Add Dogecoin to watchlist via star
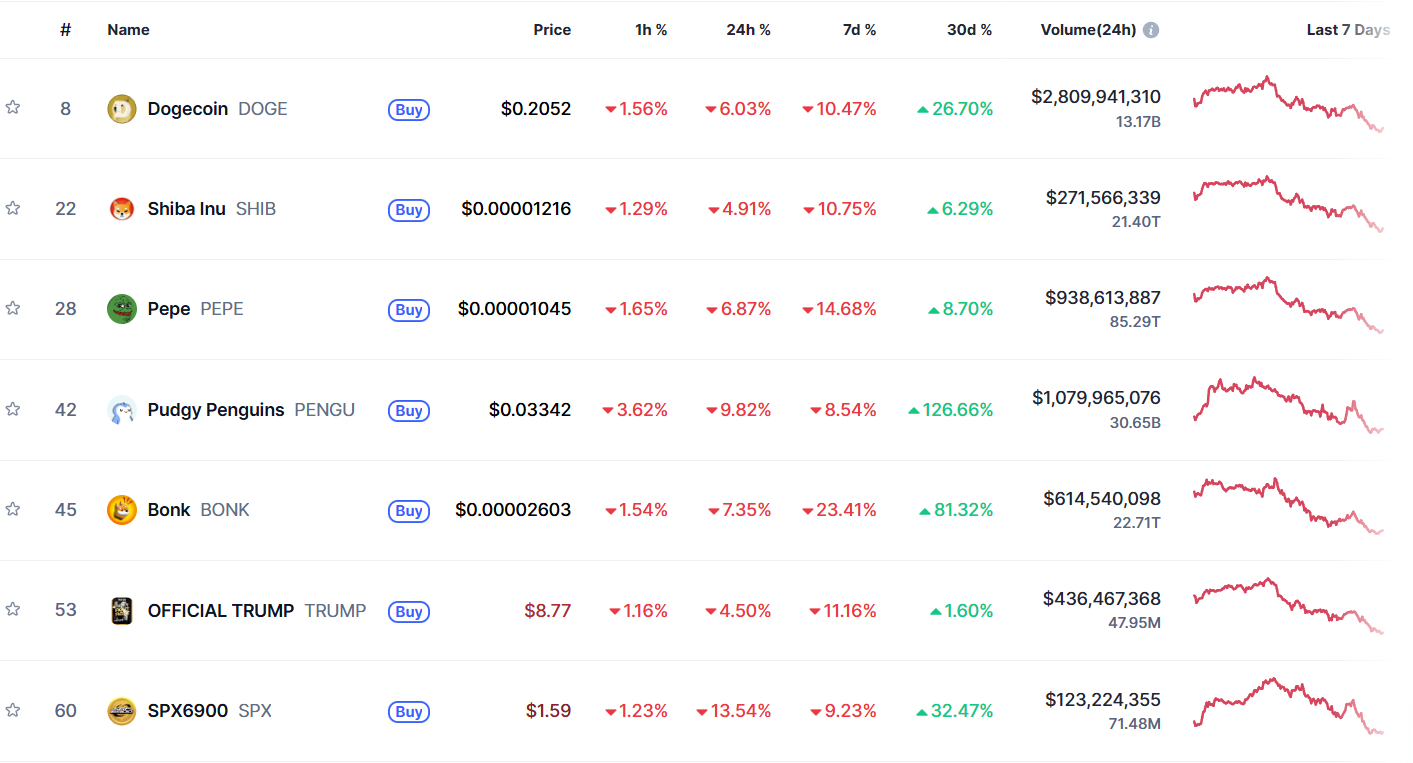 click(x=13, y=108)
